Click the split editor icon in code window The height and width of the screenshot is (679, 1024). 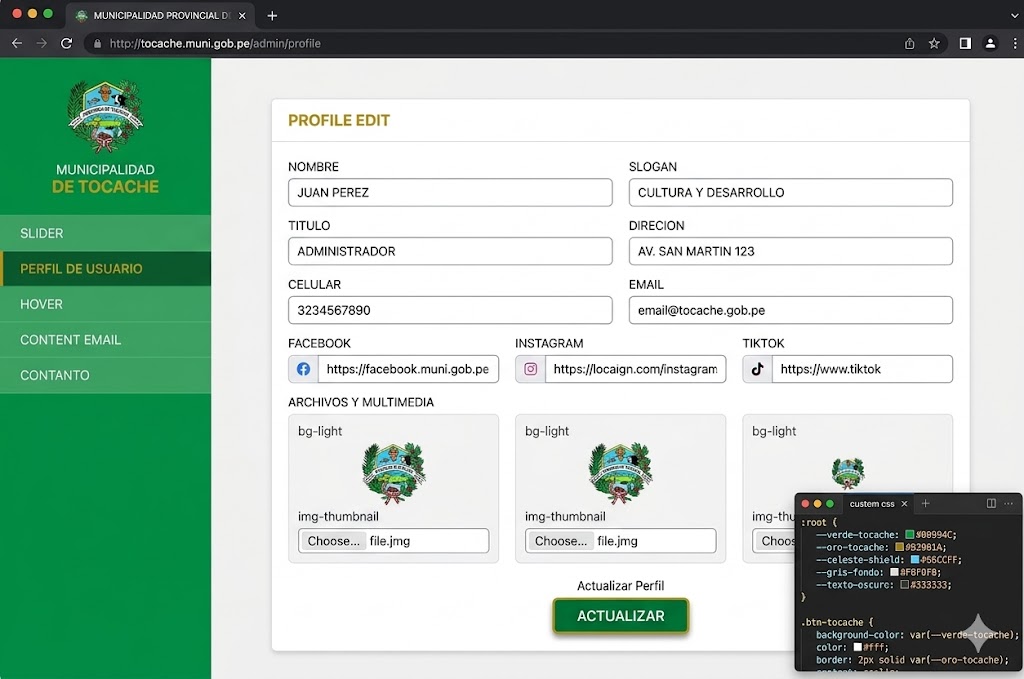(x=991, y=503)
